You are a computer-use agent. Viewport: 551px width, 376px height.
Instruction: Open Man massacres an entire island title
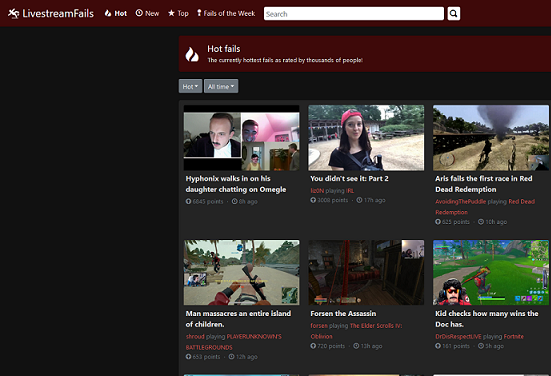click(x=238, y=319)
